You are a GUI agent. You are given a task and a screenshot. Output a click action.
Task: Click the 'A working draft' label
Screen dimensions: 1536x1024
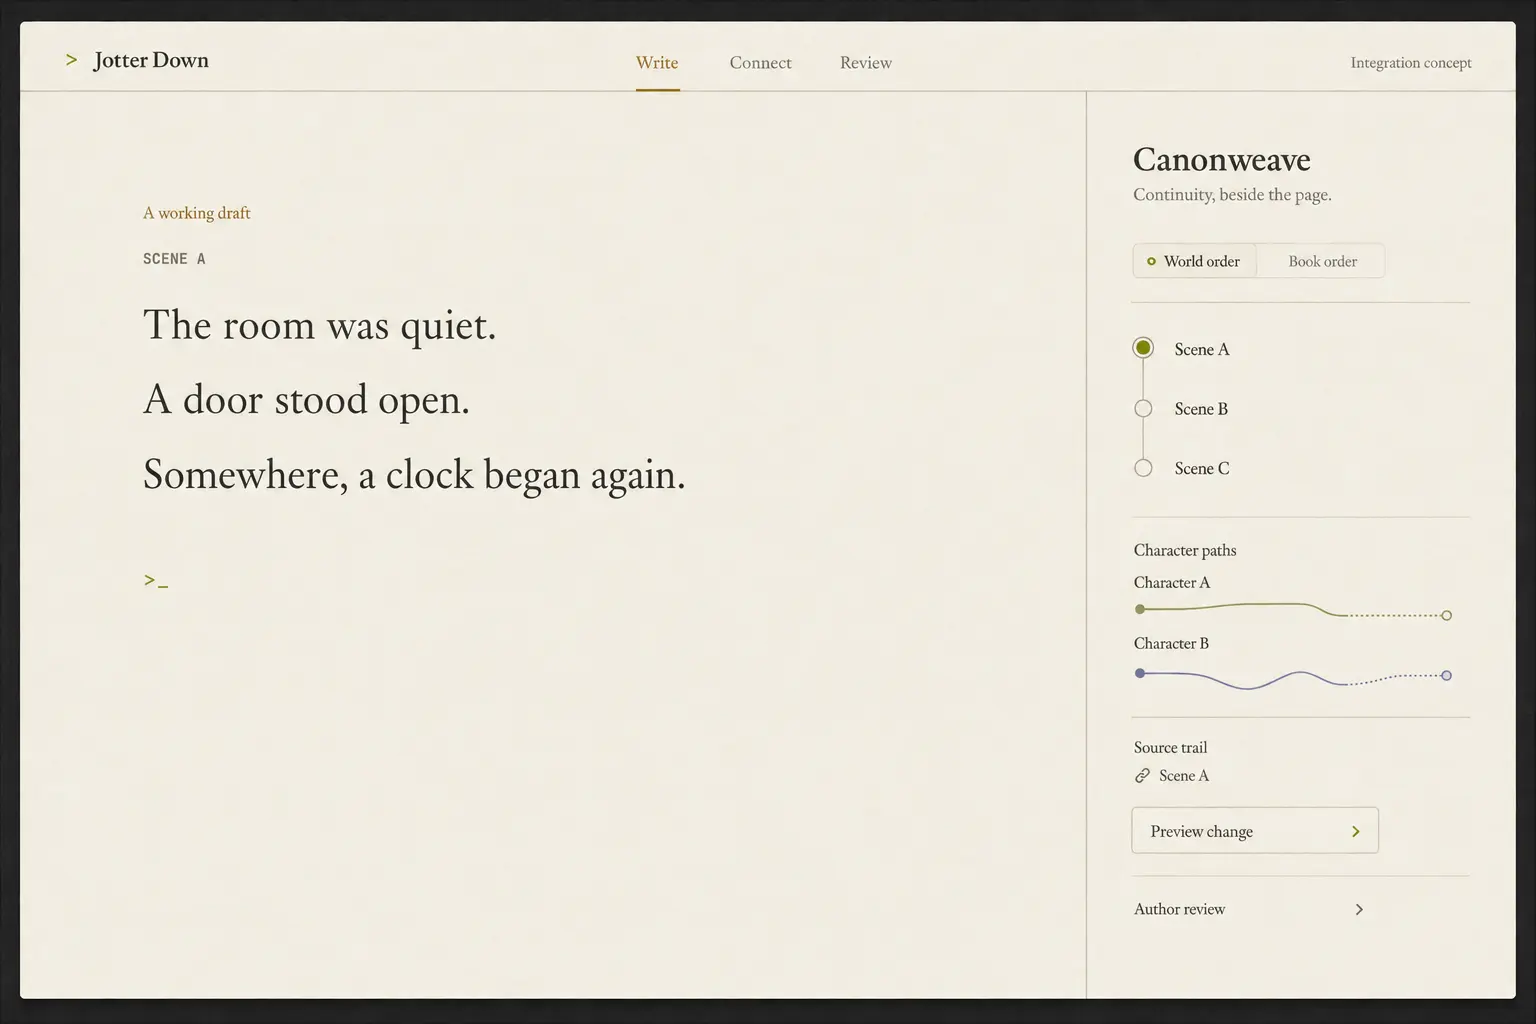197,213
